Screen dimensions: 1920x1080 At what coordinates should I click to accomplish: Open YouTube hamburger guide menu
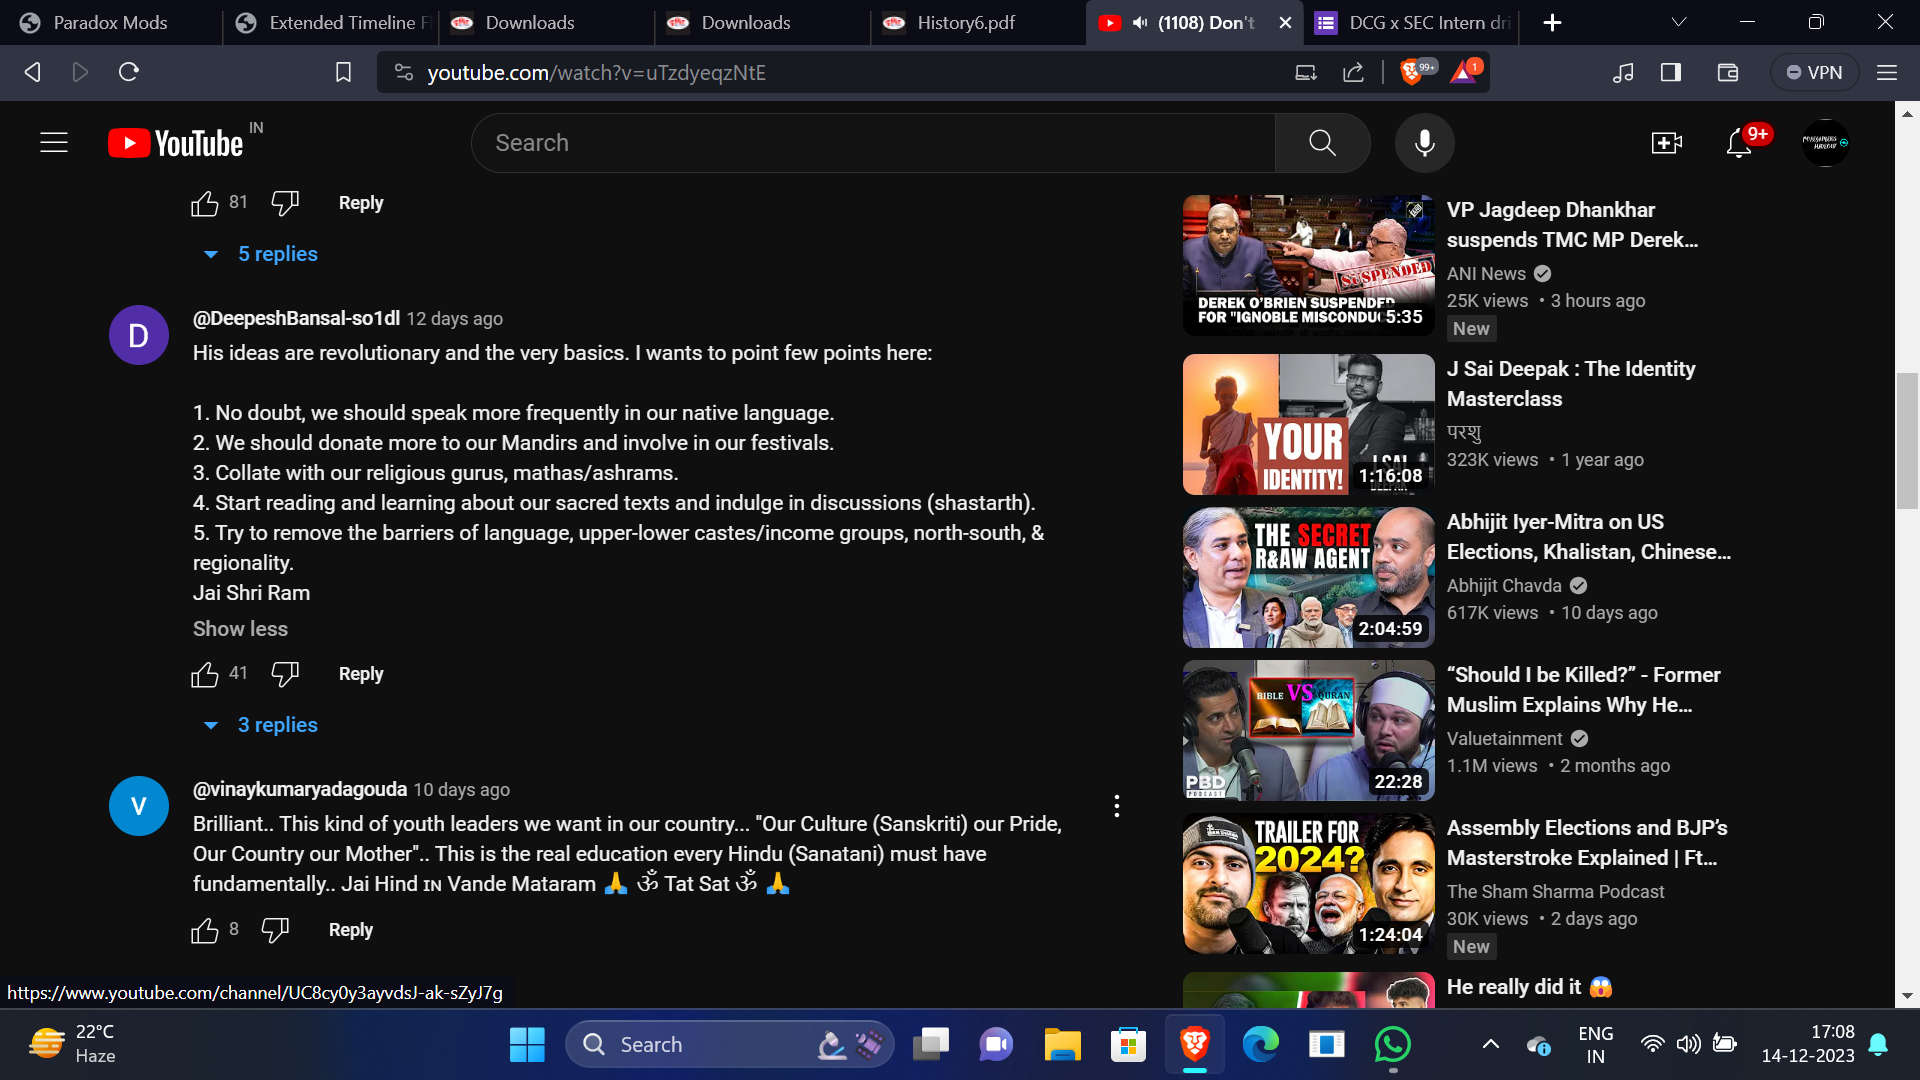tap(54, 143)
